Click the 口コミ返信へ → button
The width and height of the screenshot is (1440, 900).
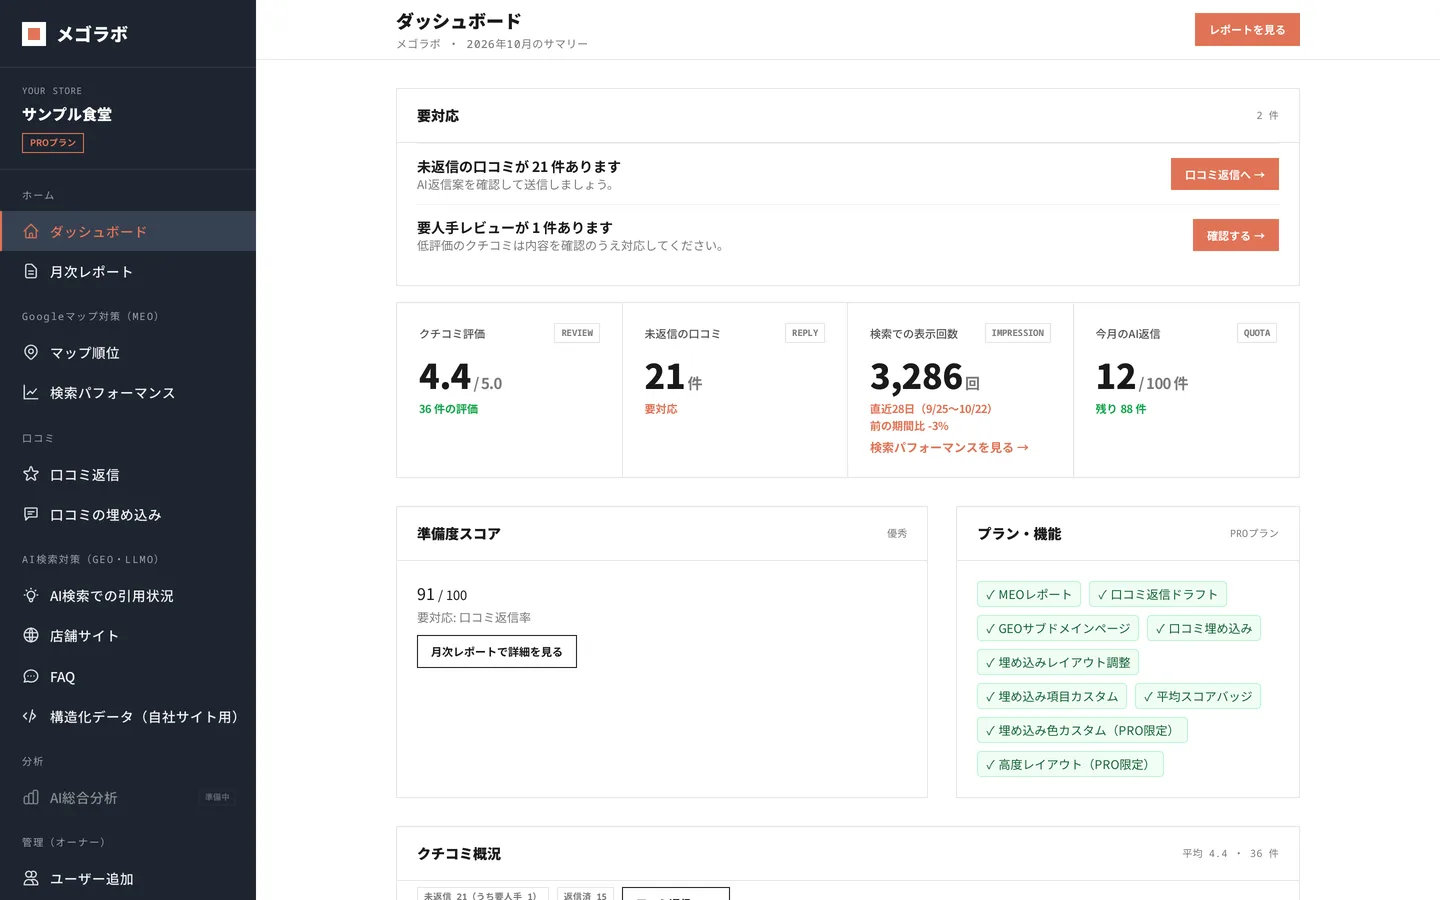1225,174
